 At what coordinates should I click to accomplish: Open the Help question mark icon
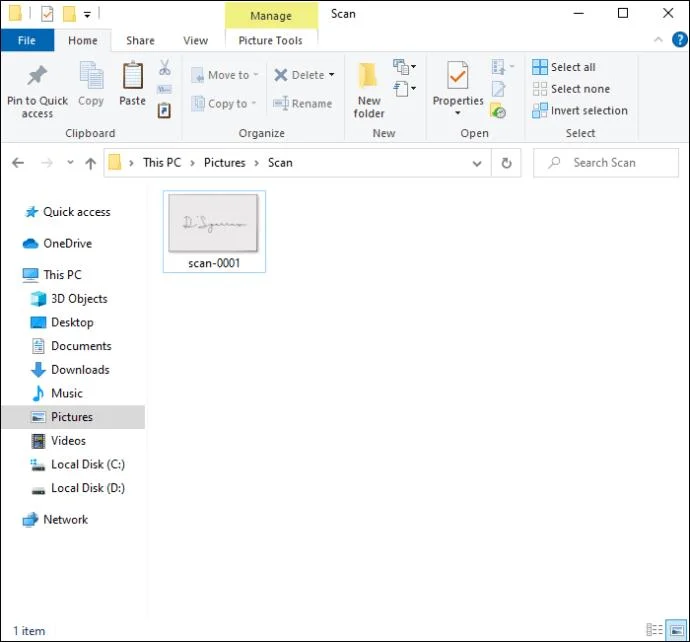[x=679, y=40]
